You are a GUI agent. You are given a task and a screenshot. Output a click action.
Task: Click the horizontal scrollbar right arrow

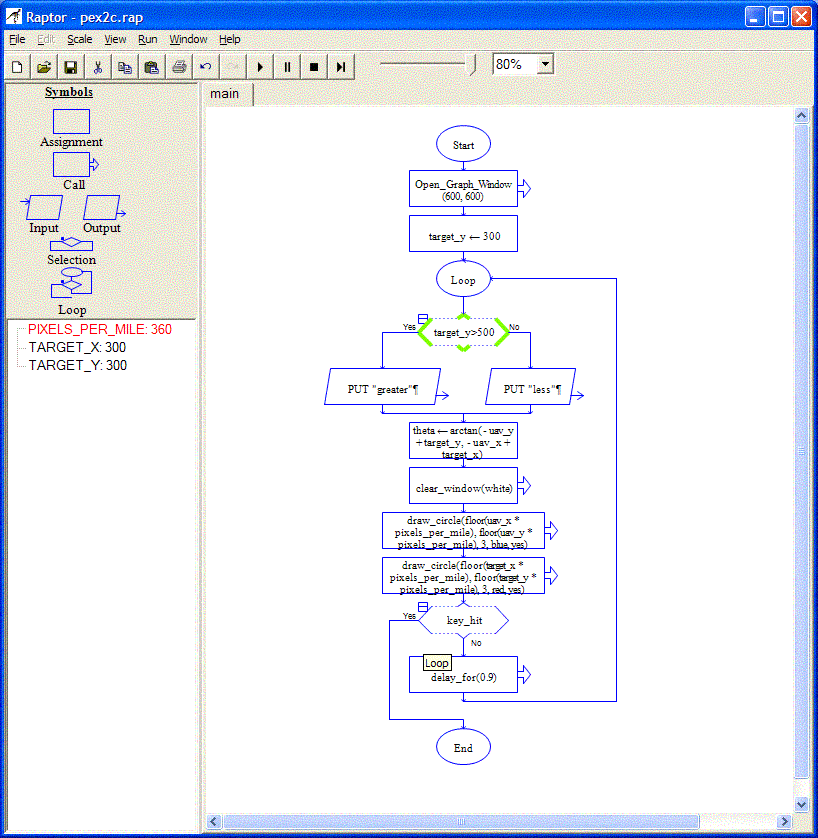point(784,821)
